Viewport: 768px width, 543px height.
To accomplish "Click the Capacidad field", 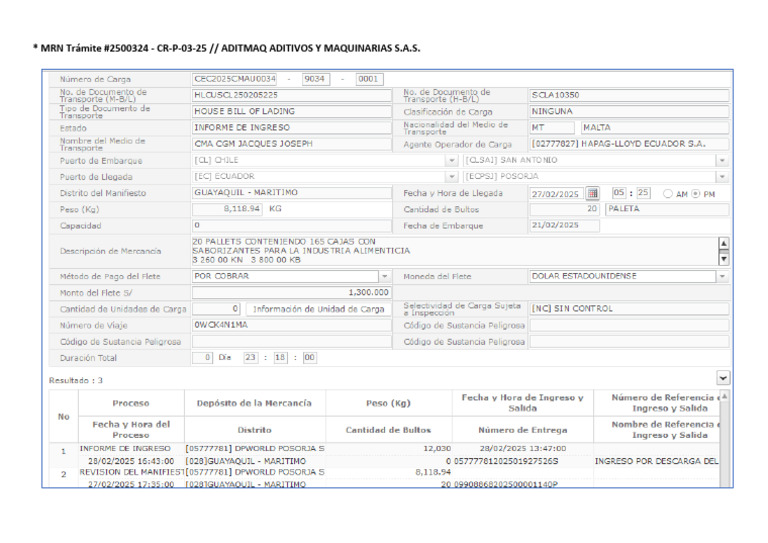I will pyautogui.click(x=291, y=225).
